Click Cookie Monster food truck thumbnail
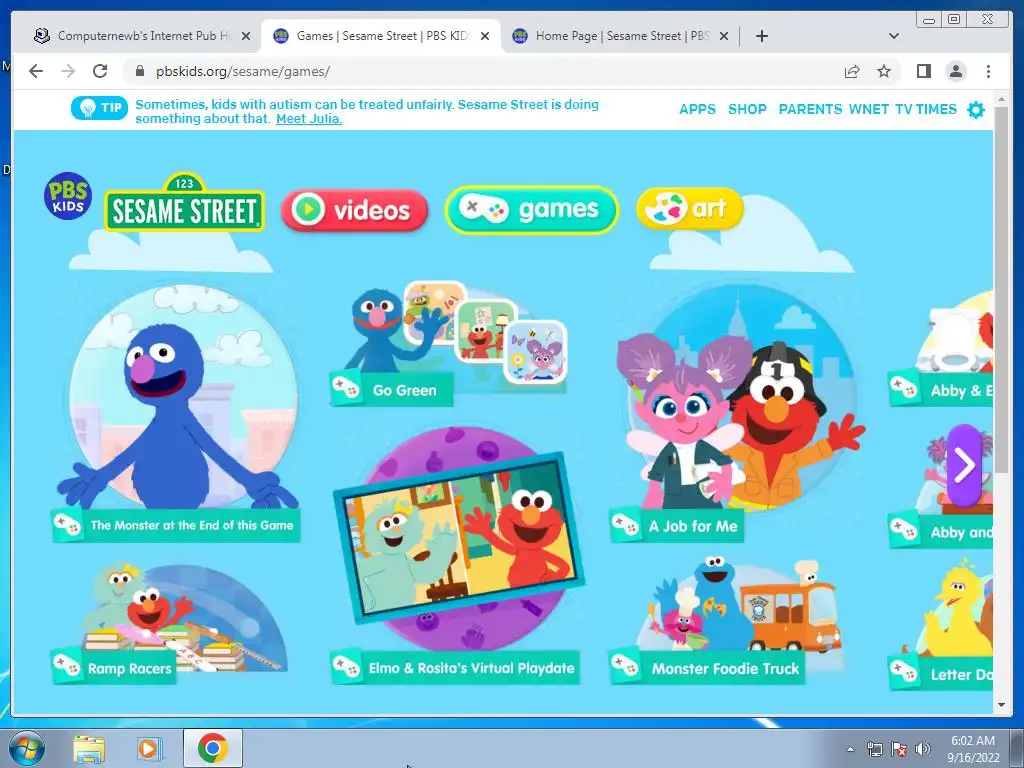This screenshot has width=1024, height=768. point(741,604)
